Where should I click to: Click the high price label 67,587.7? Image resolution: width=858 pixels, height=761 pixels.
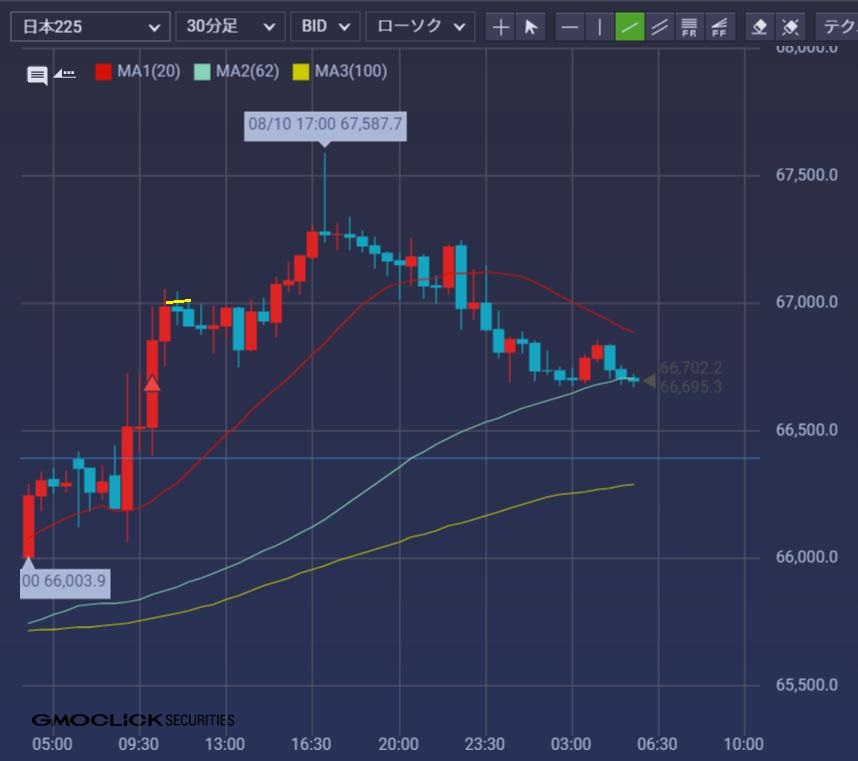click(325, 124)
